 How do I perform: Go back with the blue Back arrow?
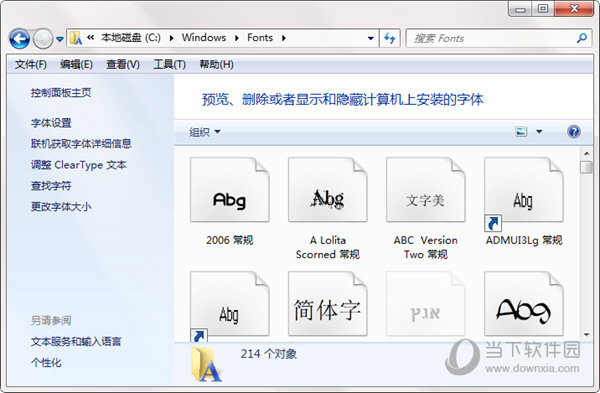20,38
